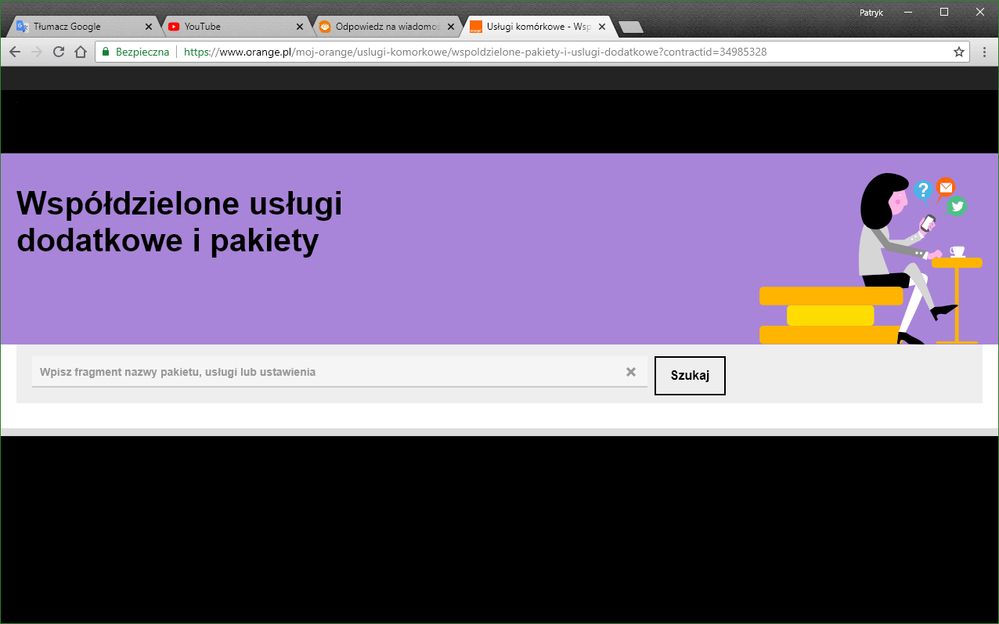Image resolution: width=999 pixels, height=624 pixels.
Task: Click the browser Back arrow
Action: (x=15, y=52)
